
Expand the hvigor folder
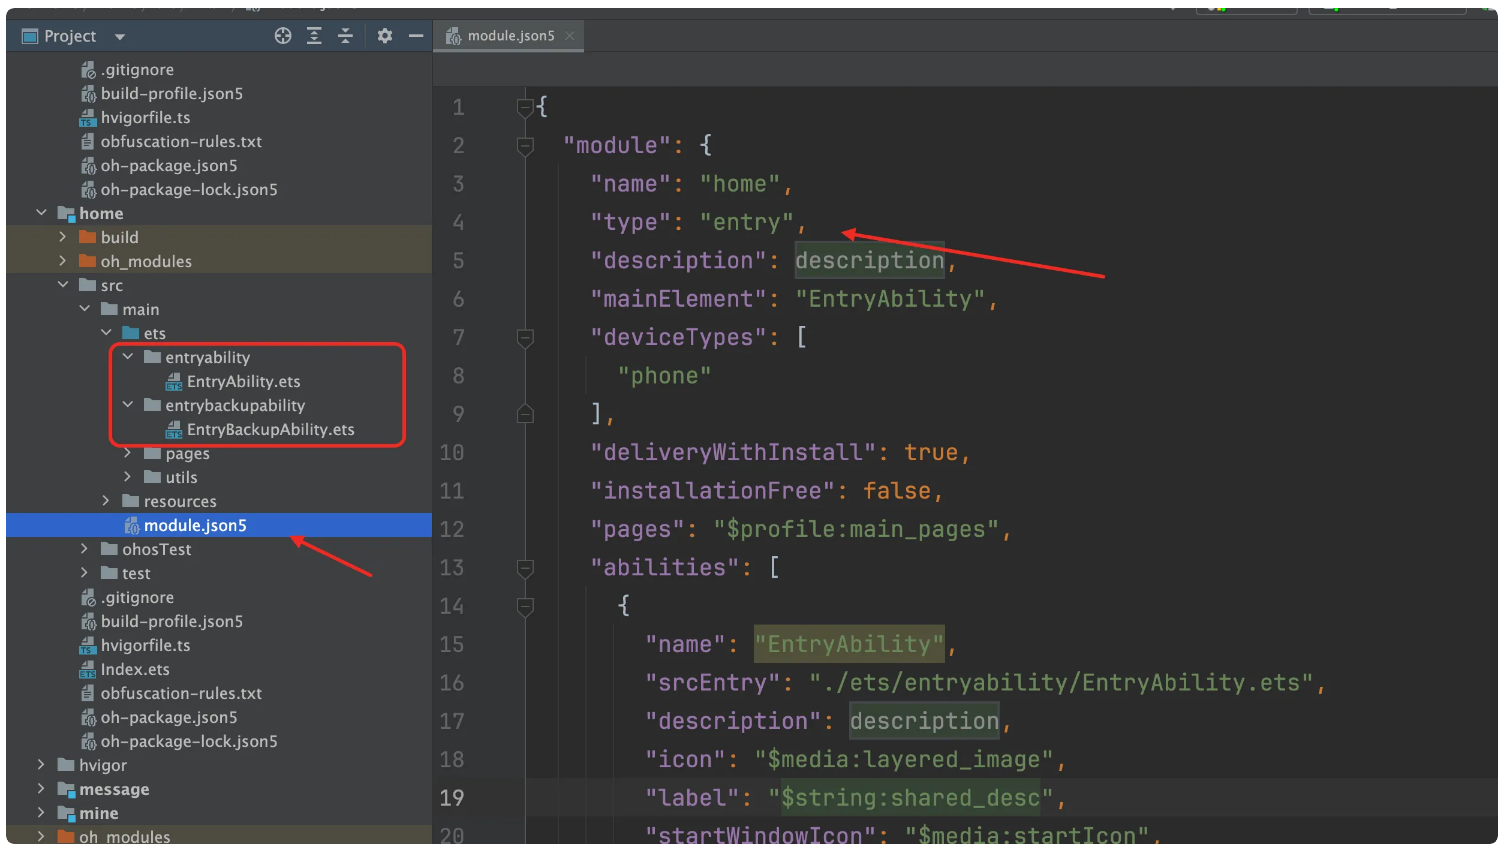41,765
